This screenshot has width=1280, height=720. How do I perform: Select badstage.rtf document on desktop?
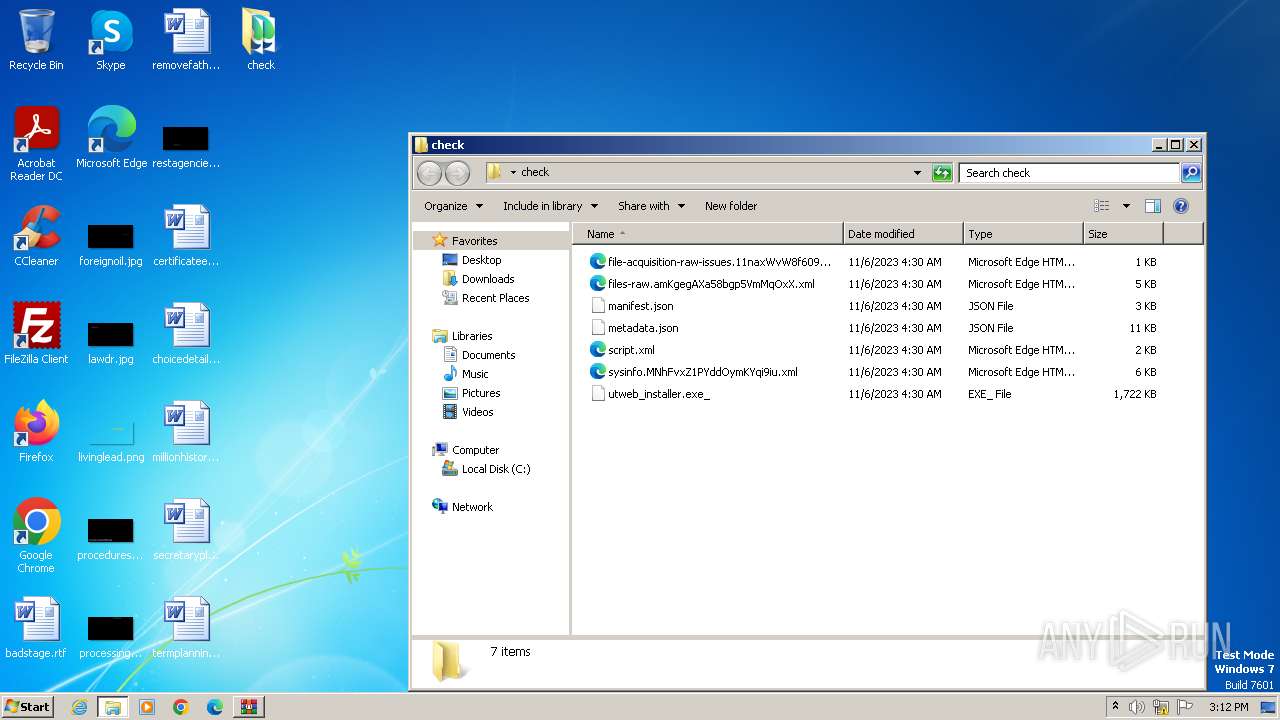[36, 628]
